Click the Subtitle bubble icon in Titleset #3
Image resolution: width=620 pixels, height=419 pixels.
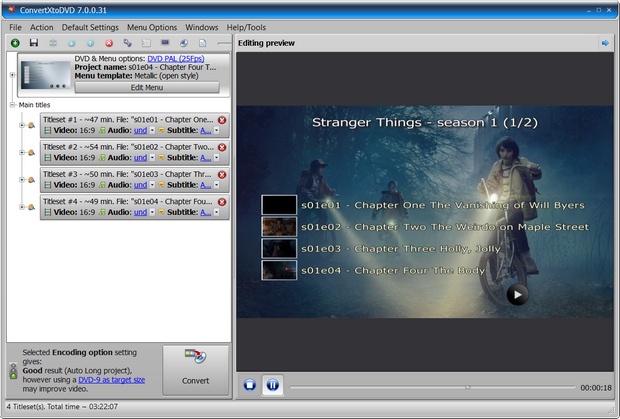(161, 185)
